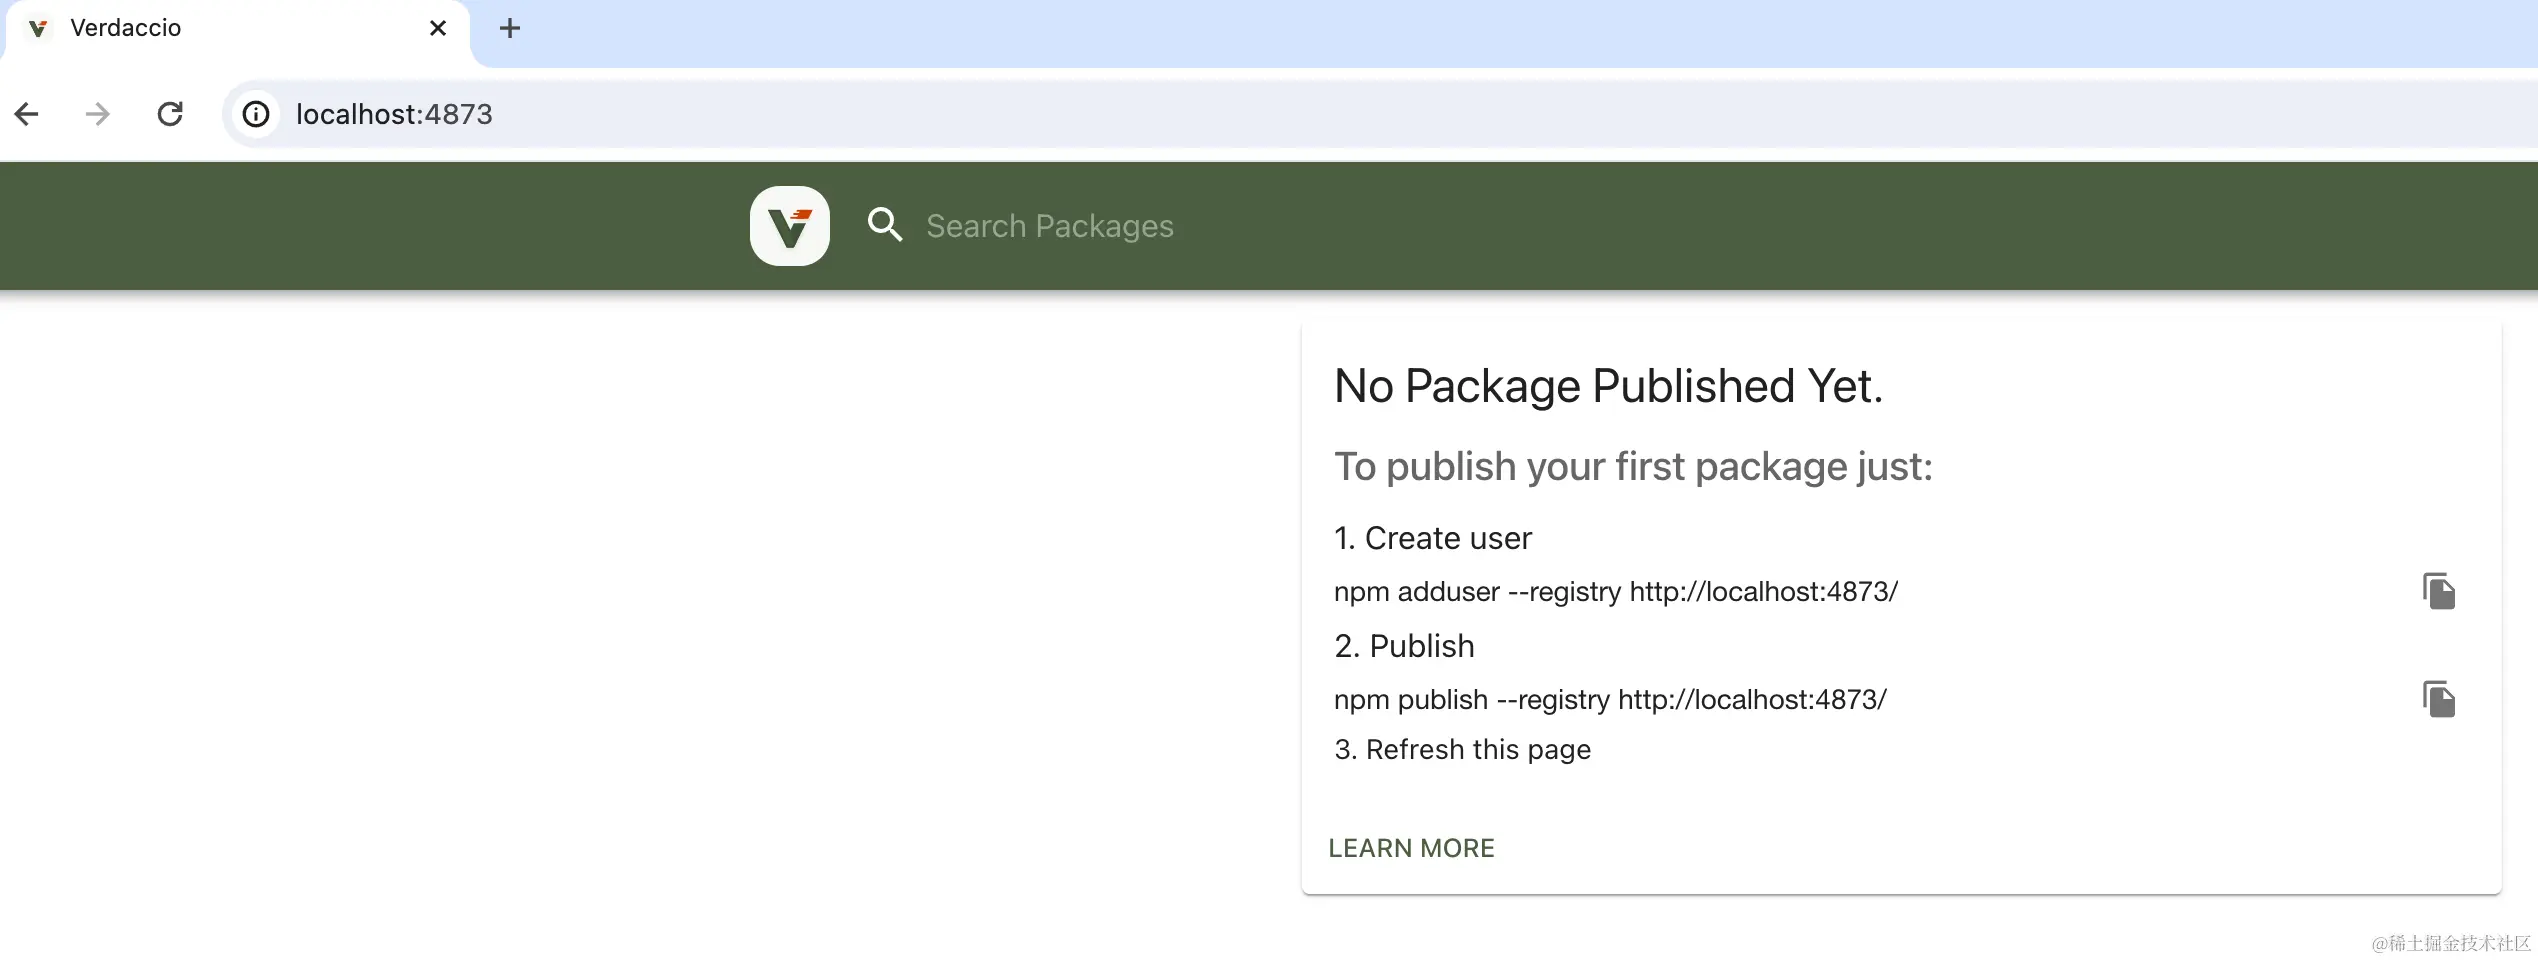Open the LEARN MORE link
This screenshot has width=2538, height=960.
(1411, 848)
